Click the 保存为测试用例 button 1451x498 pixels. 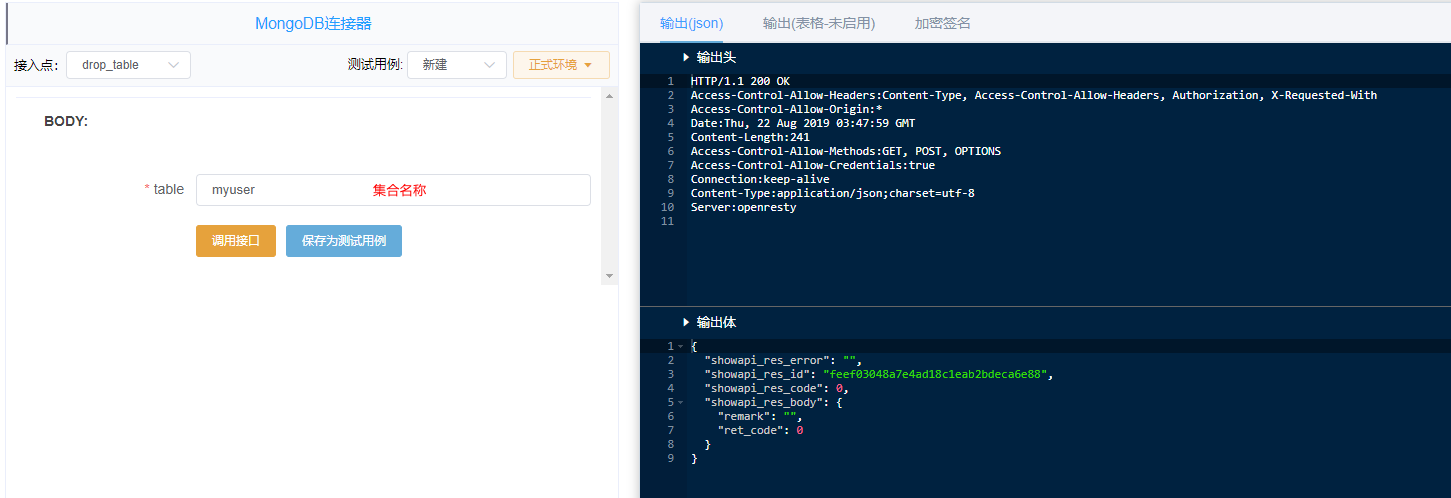[344, 241]
